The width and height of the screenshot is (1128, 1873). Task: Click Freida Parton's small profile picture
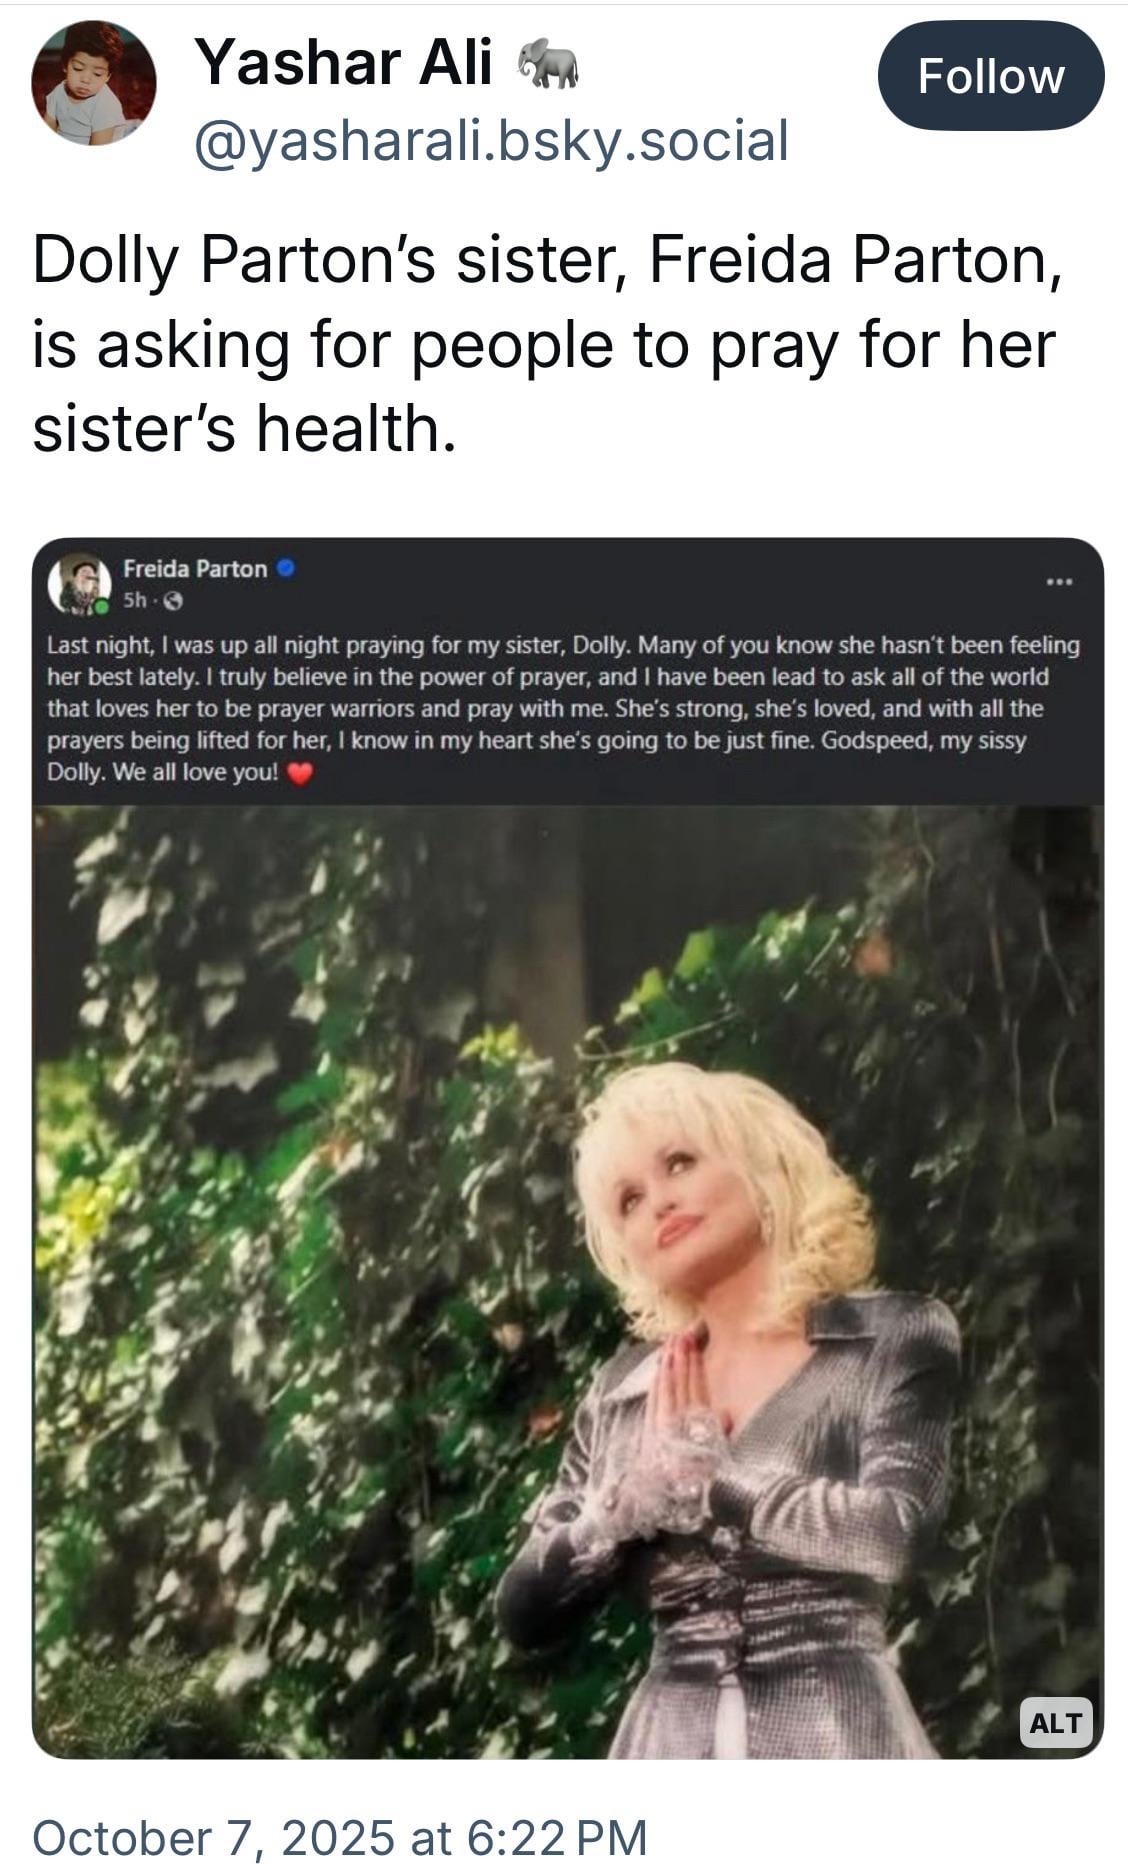point(79,583)
